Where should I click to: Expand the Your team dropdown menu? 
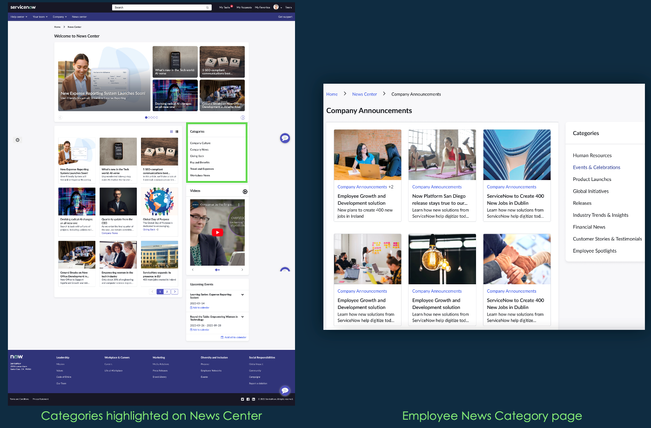tap(40, 17)
